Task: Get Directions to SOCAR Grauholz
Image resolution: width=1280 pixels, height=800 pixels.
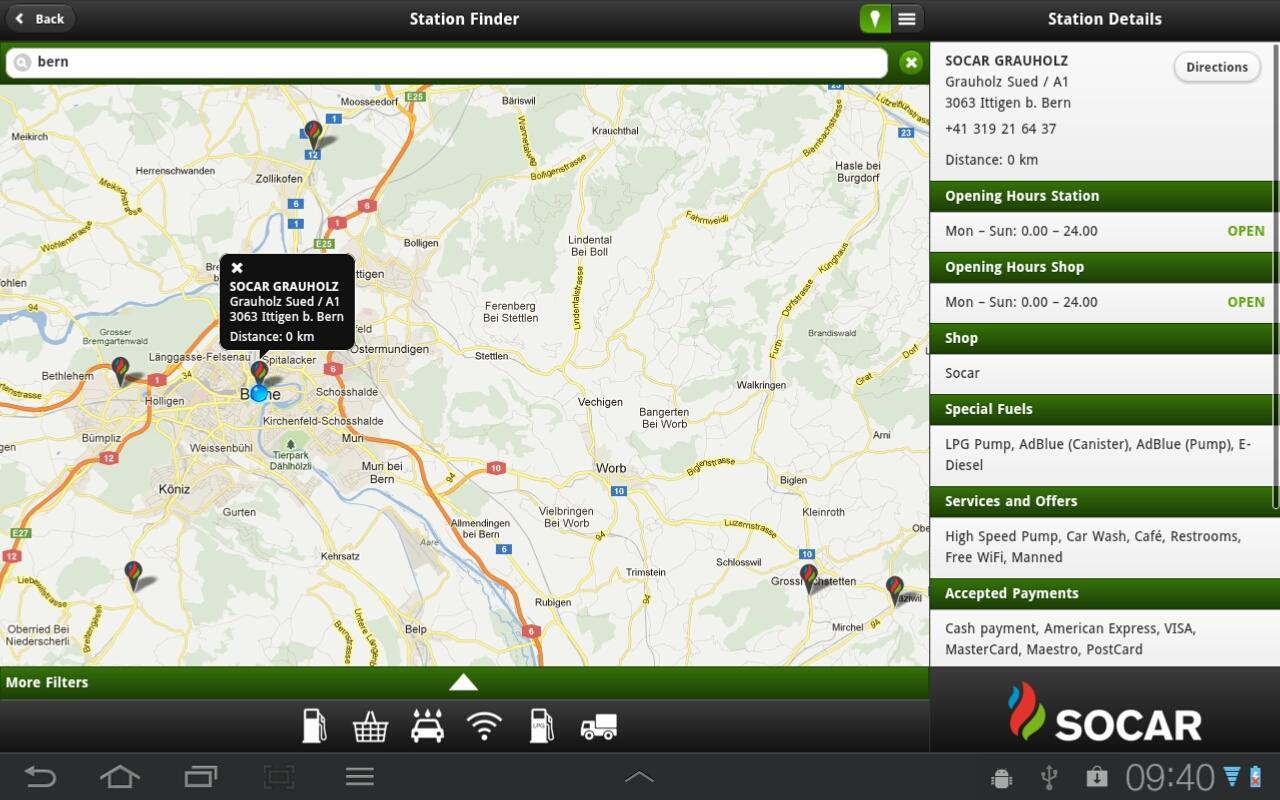Action: 1217,67
